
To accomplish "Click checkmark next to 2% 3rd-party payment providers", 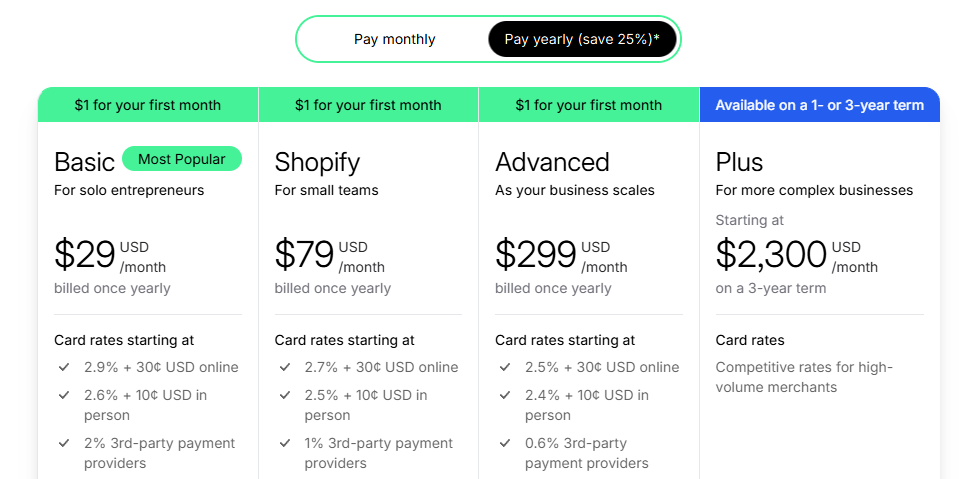I will 64,443.
